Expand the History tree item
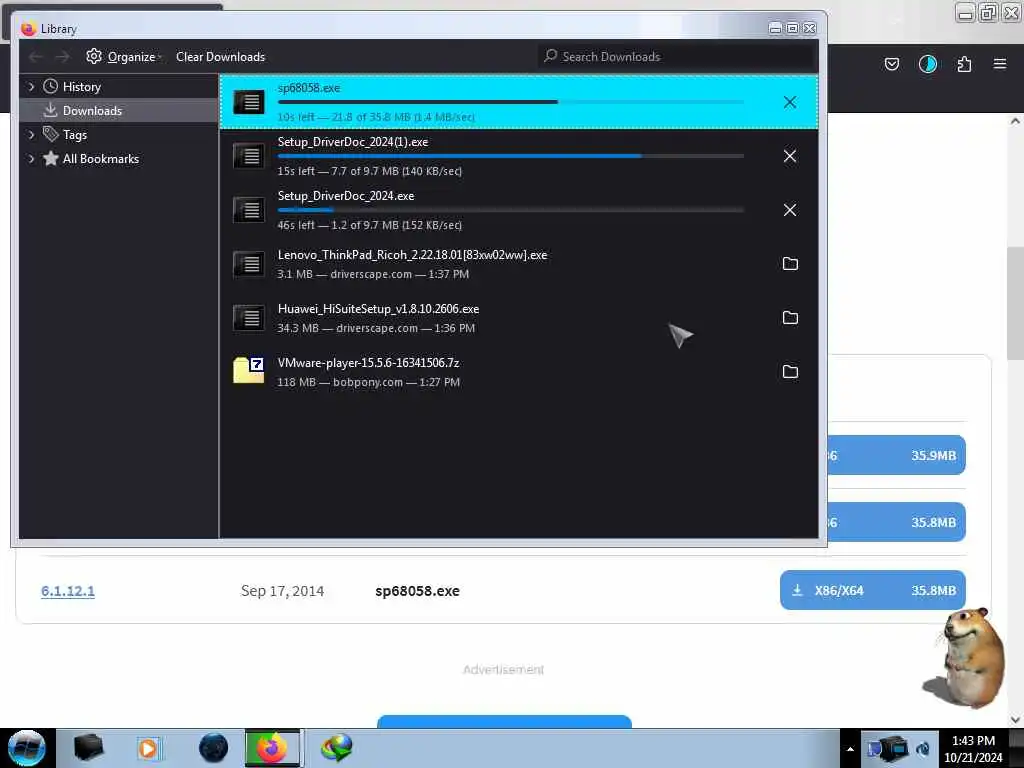The height and width of the screenshot is (768, 1024). [31, 86]
